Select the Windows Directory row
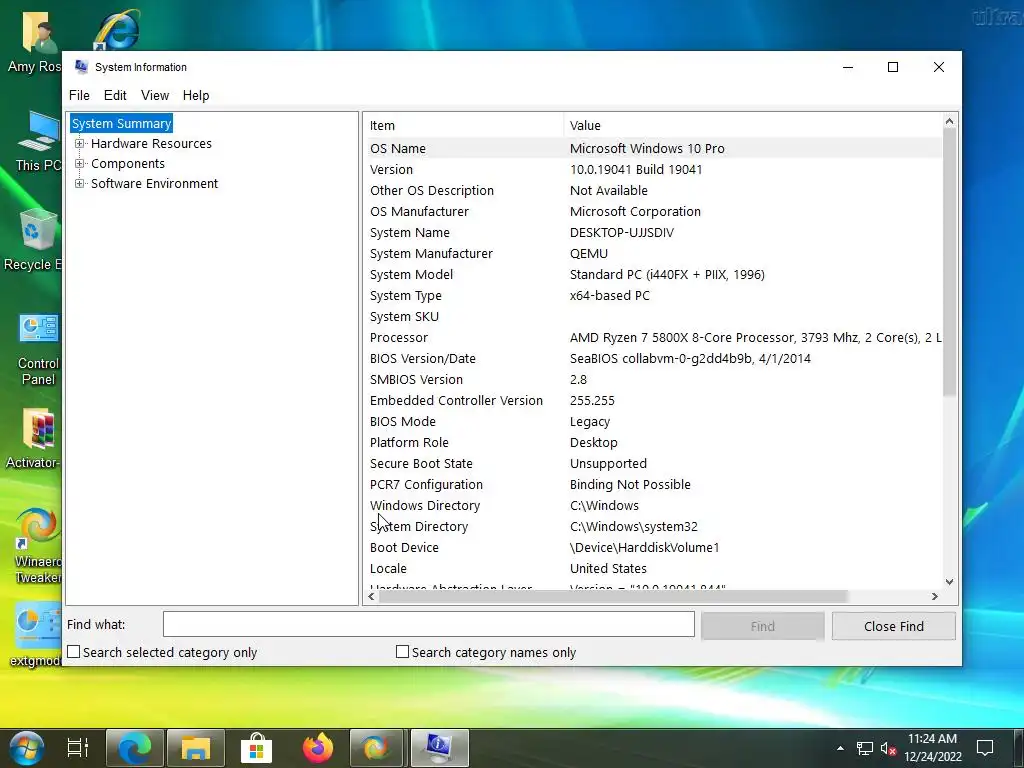Image resolution: width=1024 pixels, height=768 pixels. click(653, 505)
